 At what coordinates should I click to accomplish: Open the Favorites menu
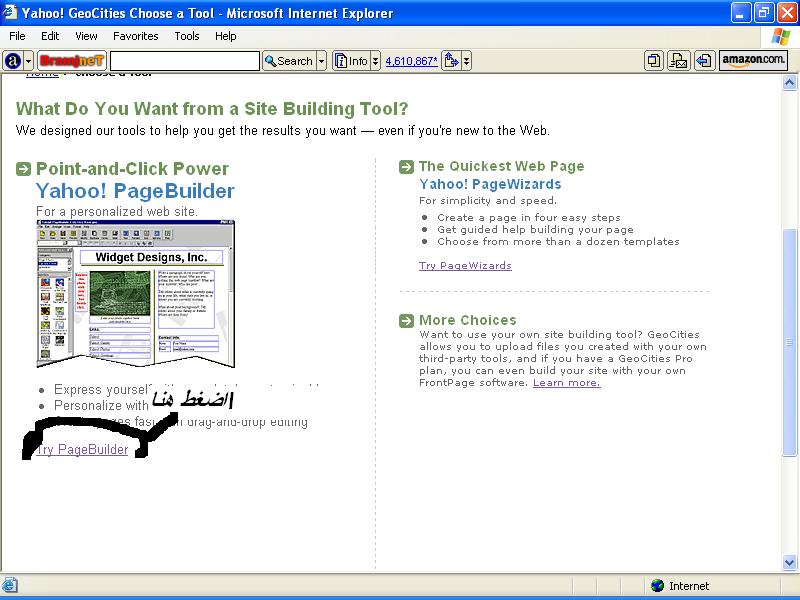[136, 36]
